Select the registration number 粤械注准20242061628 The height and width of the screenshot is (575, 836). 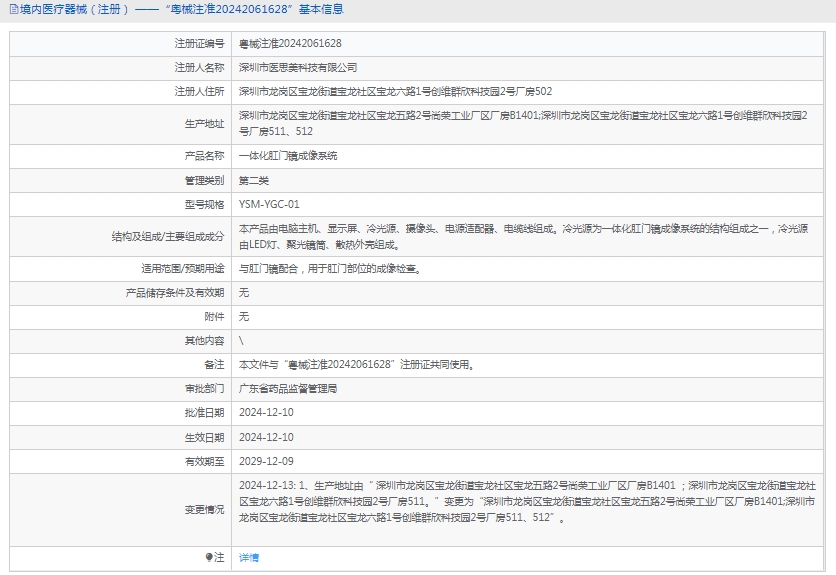coord(290,44)
